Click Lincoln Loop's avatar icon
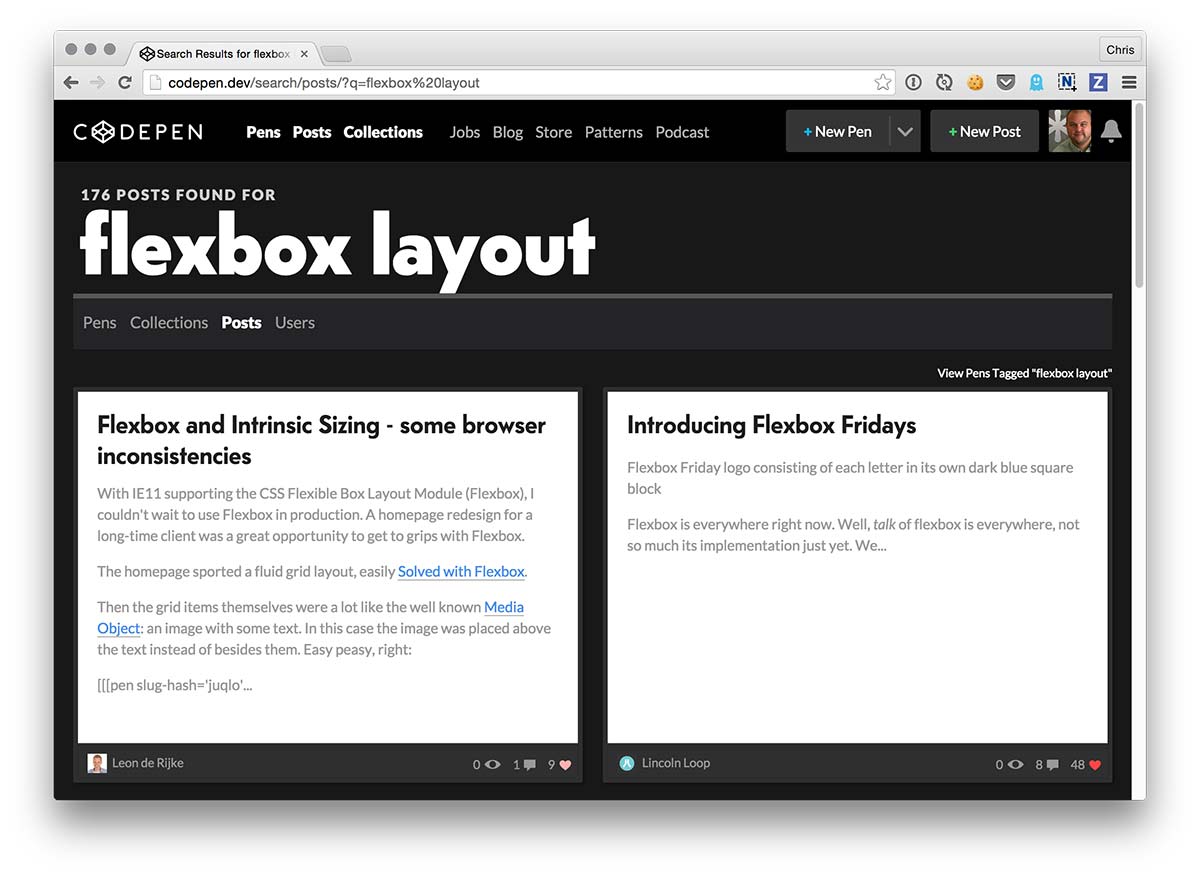Viewport: 1200px width, 877px height. 627,763
